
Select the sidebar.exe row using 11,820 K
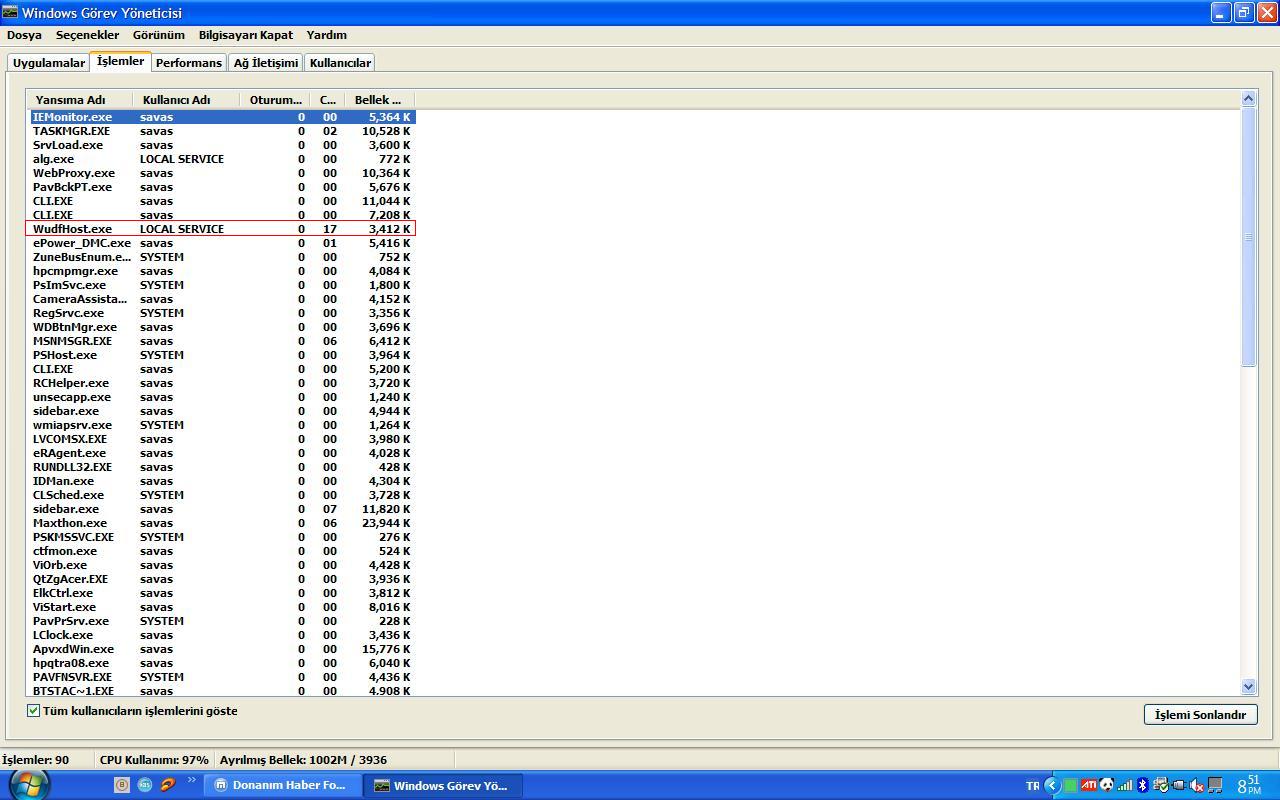(x=221, y=509)
